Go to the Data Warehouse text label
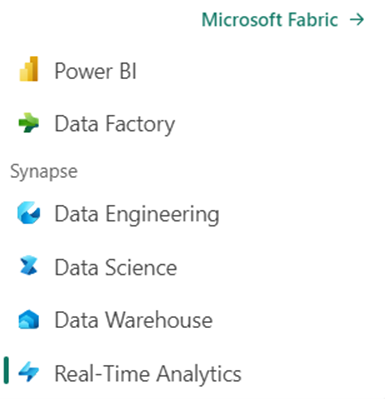 pos(134,320)
